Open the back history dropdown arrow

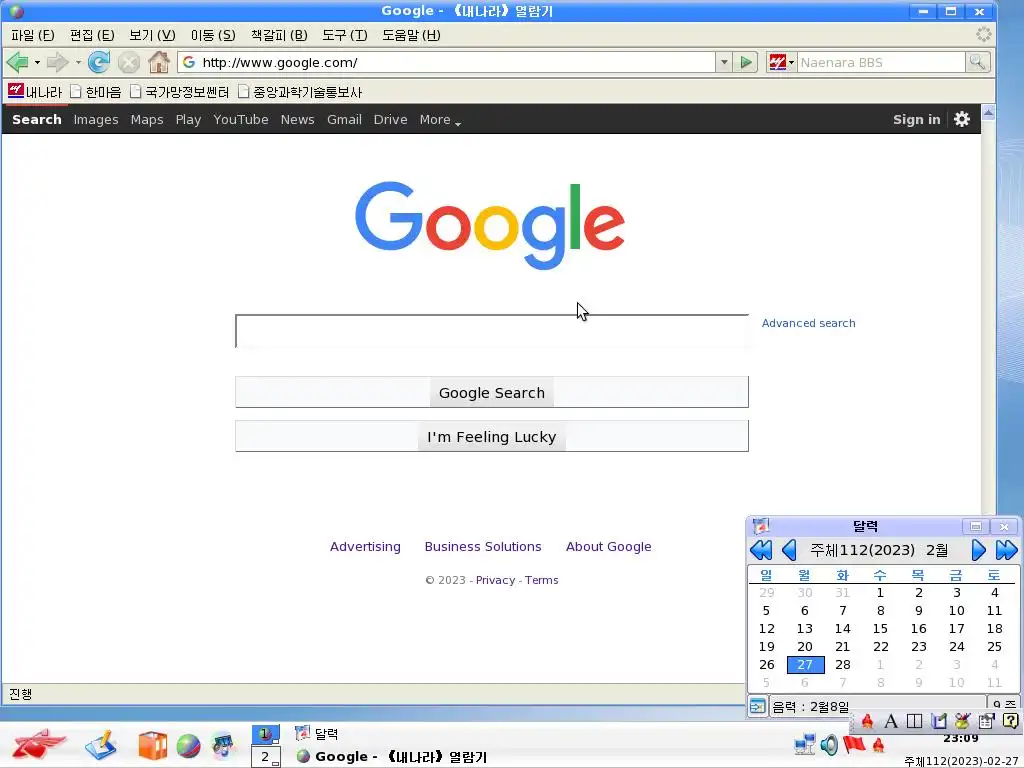37,63
